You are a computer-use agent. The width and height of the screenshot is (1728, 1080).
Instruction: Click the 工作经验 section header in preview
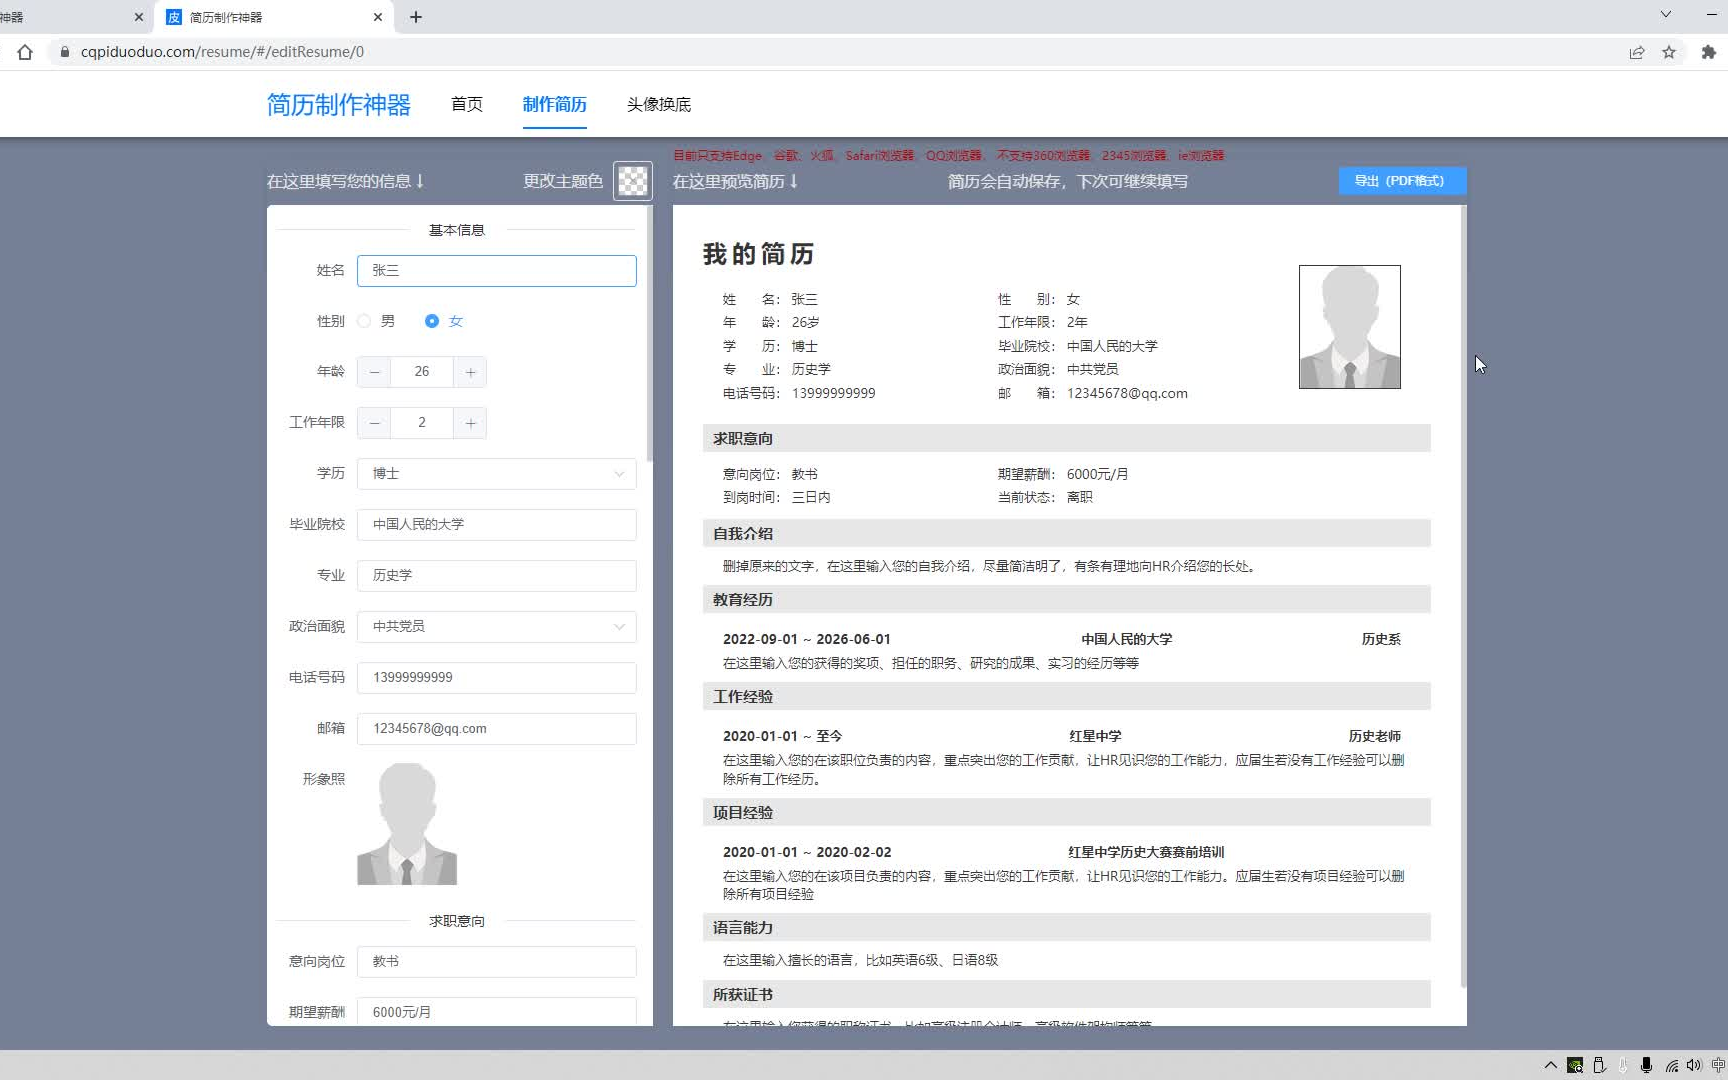pos(1067,697)
